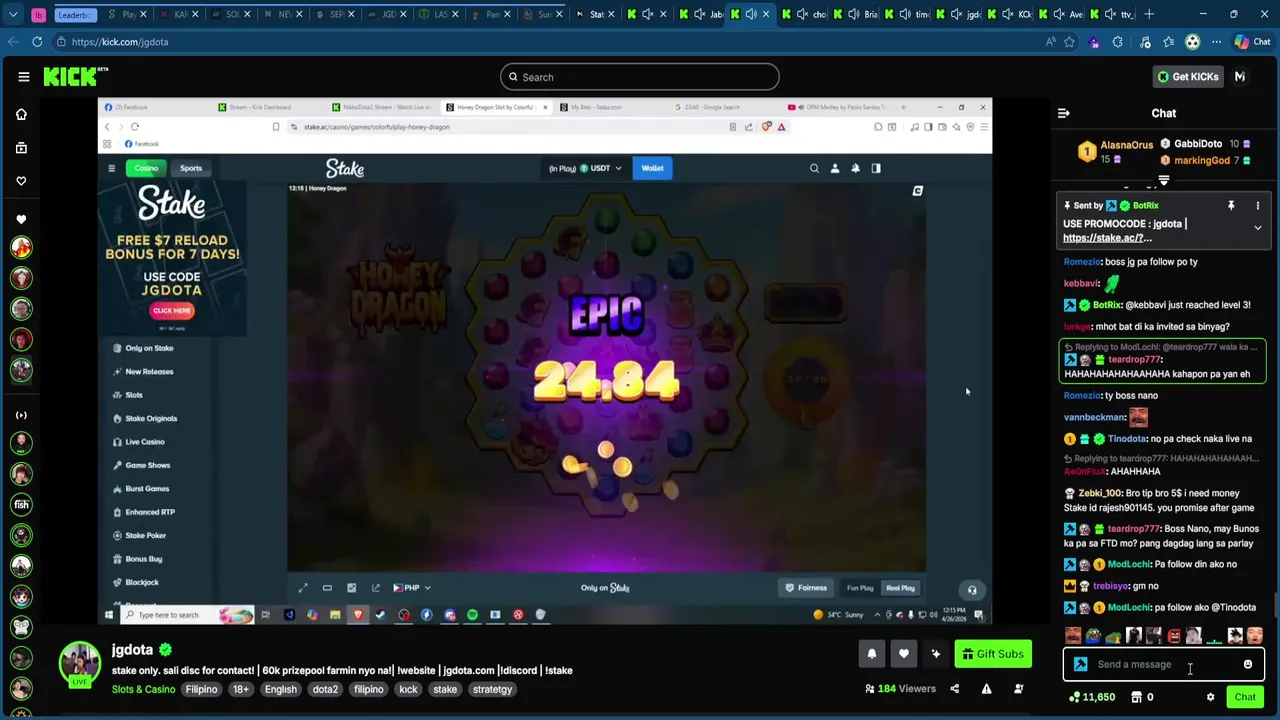Mute the browser tab labelled ttv
The width and height of the screenshot is (1280, 720).
[1113, 14]
